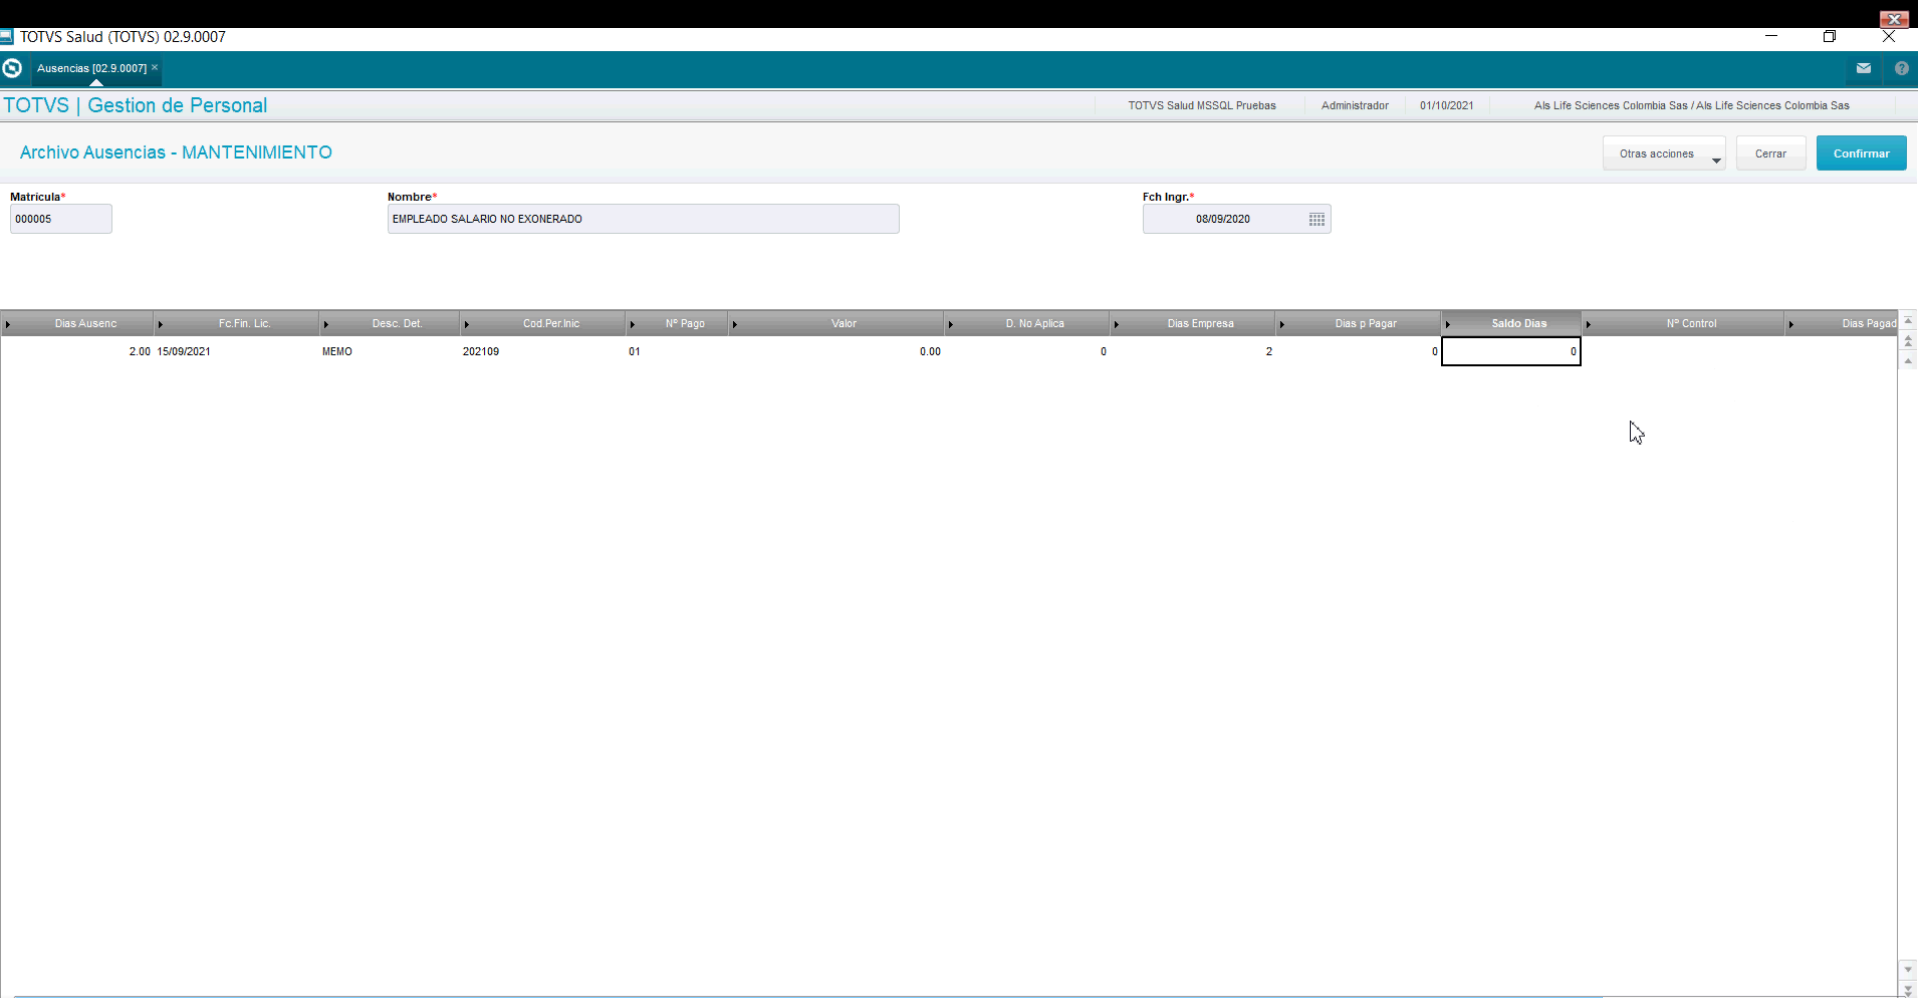
Task: Restore the TOTVS Salud window size
Action: (x=1829, y=36)
